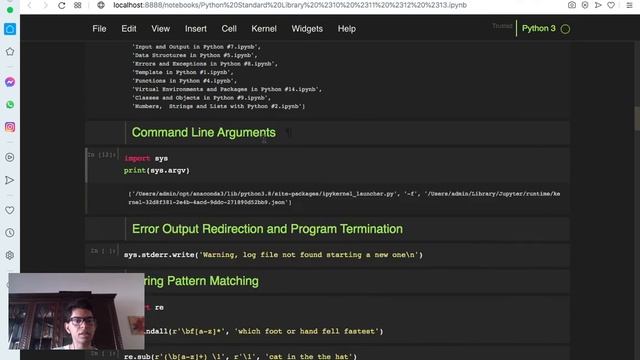Image resolution: width=640 pixels, height=360 pixels.
Task: Open the Jupyter Help menu
Action: coord(347,29)
